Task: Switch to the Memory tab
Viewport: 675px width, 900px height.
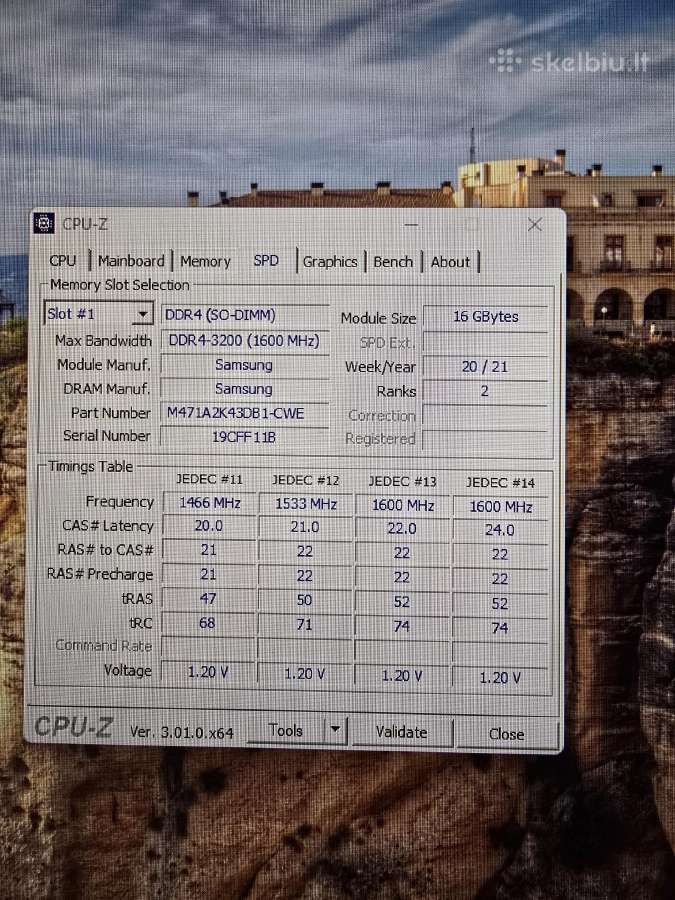Action: click(205, 262)
